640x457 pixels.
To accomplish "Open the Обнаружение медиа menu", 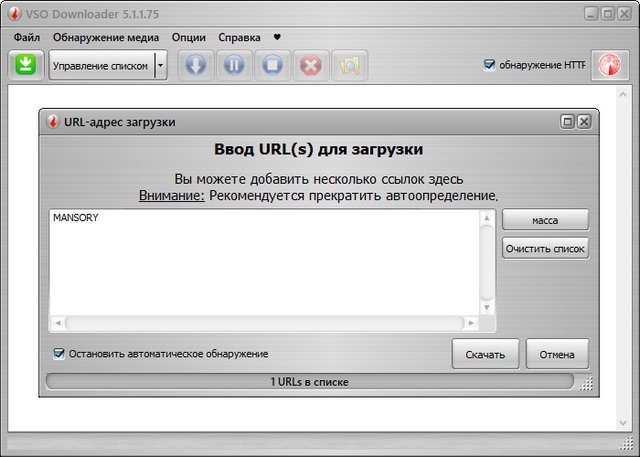I will point(106,37).
